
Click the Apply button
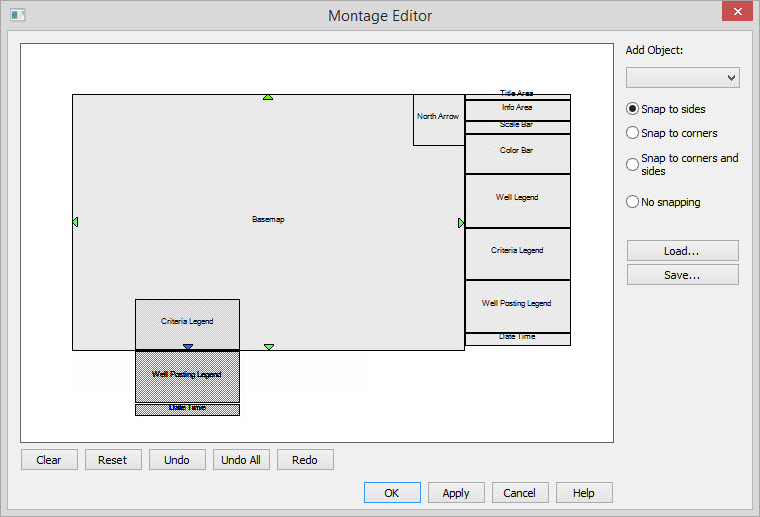456,493
